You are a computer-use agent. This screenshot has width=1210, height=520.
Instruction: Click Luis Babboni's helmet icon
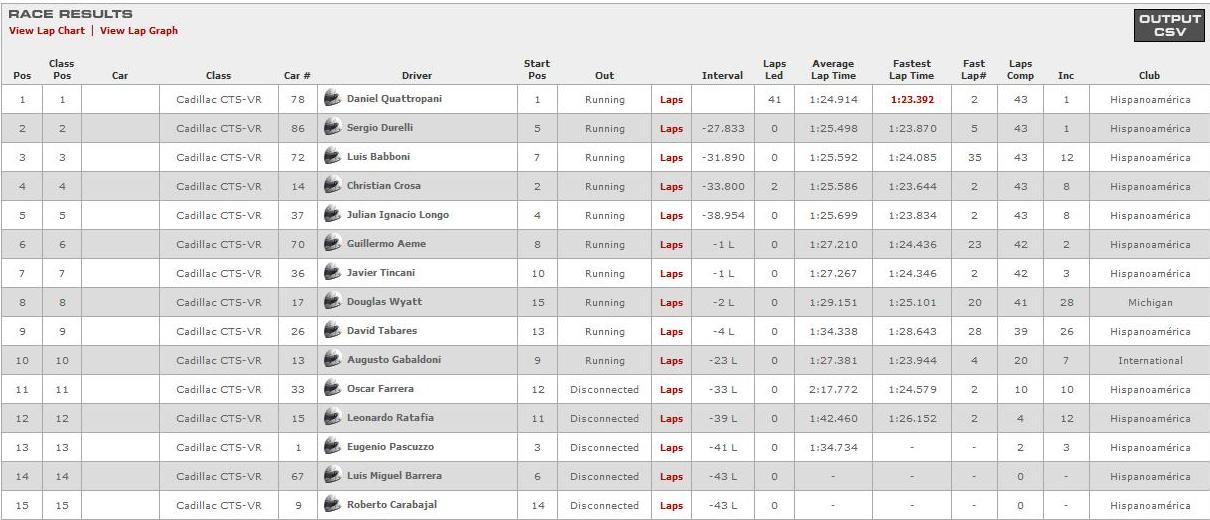(333, 157)
